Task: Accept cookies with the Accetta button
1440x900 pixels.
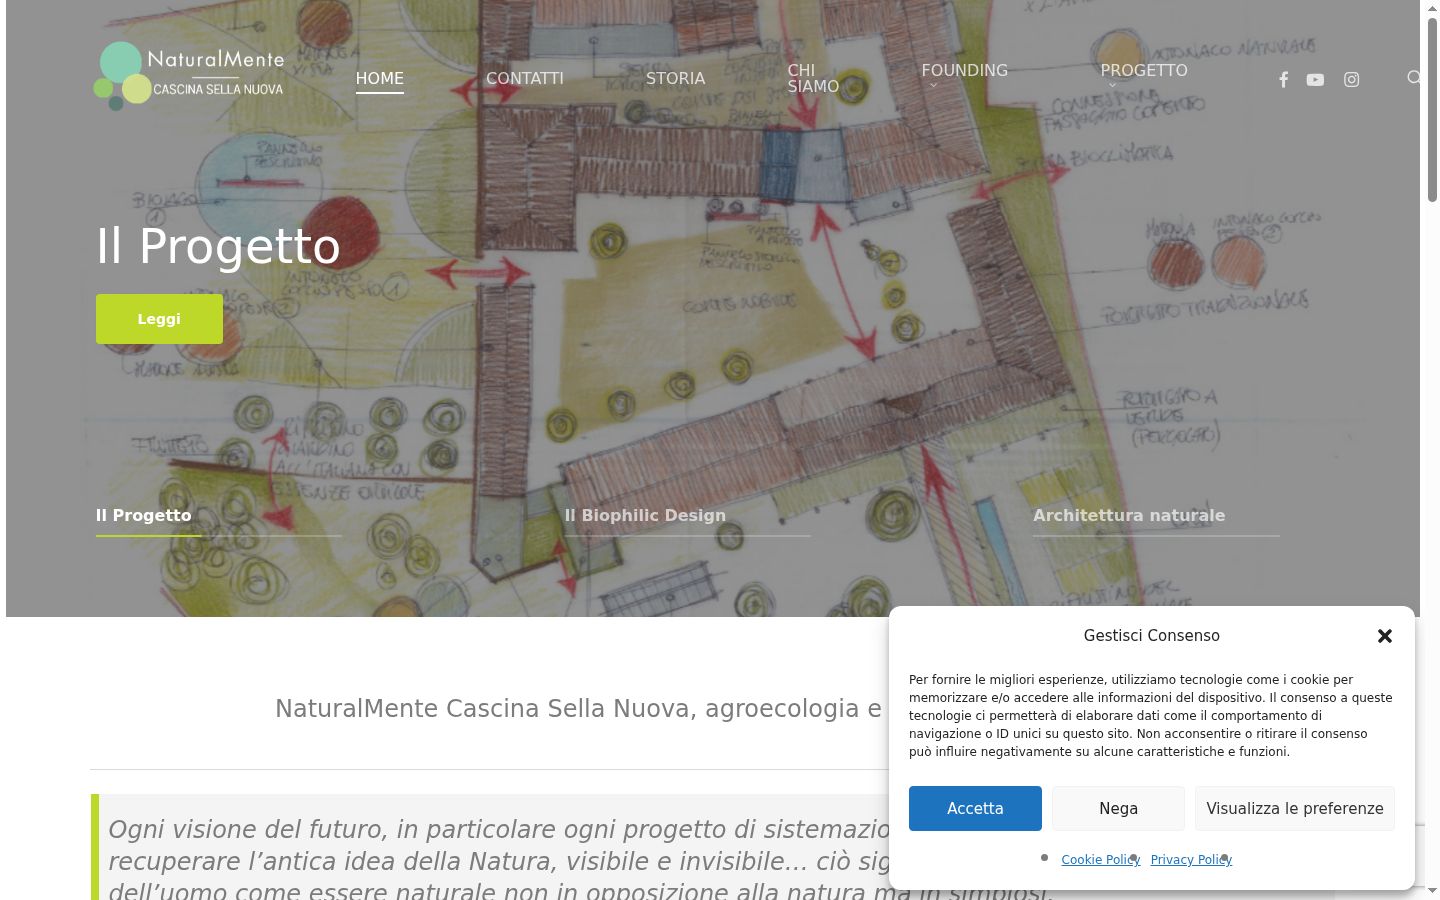Action: tap(975, 808)
